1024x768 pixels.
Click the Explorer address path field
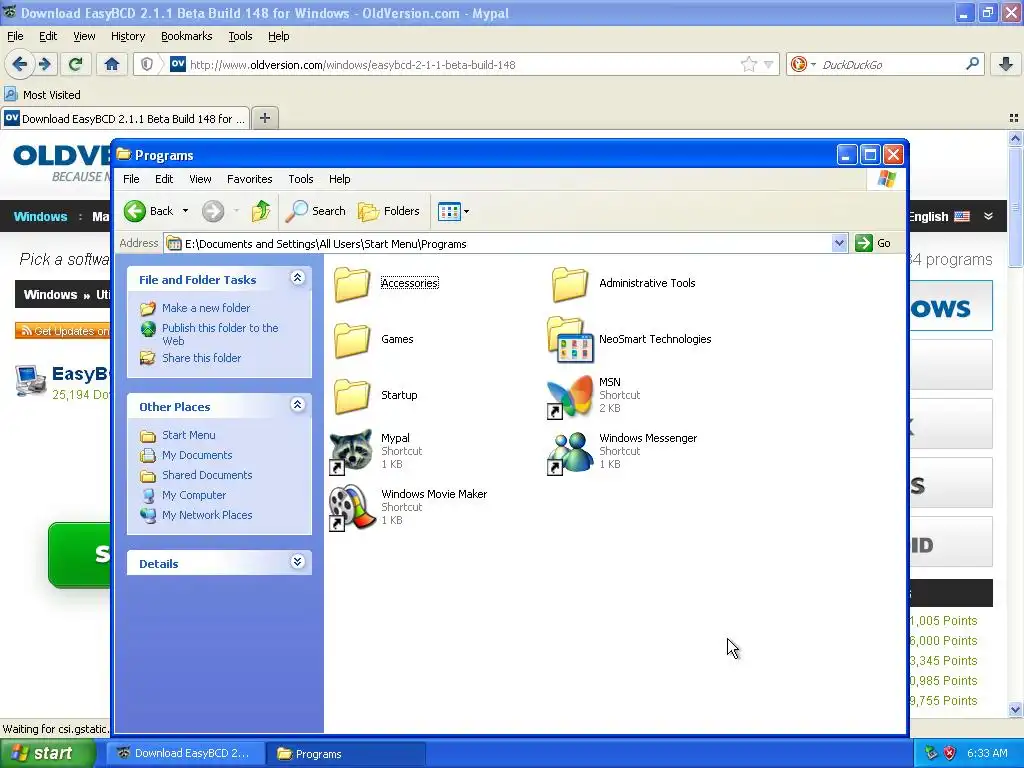point(498,244)
